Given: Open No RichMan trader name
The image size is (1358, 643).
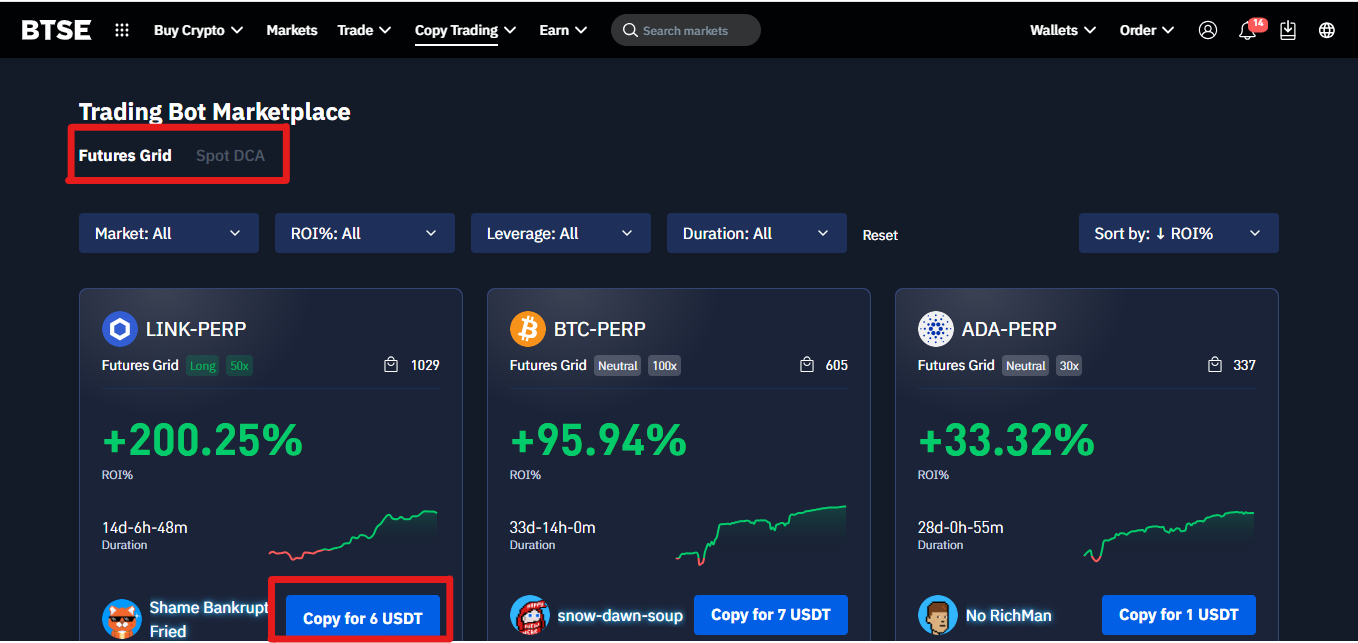Looking at the screenshot, I should pos(1008,616).
